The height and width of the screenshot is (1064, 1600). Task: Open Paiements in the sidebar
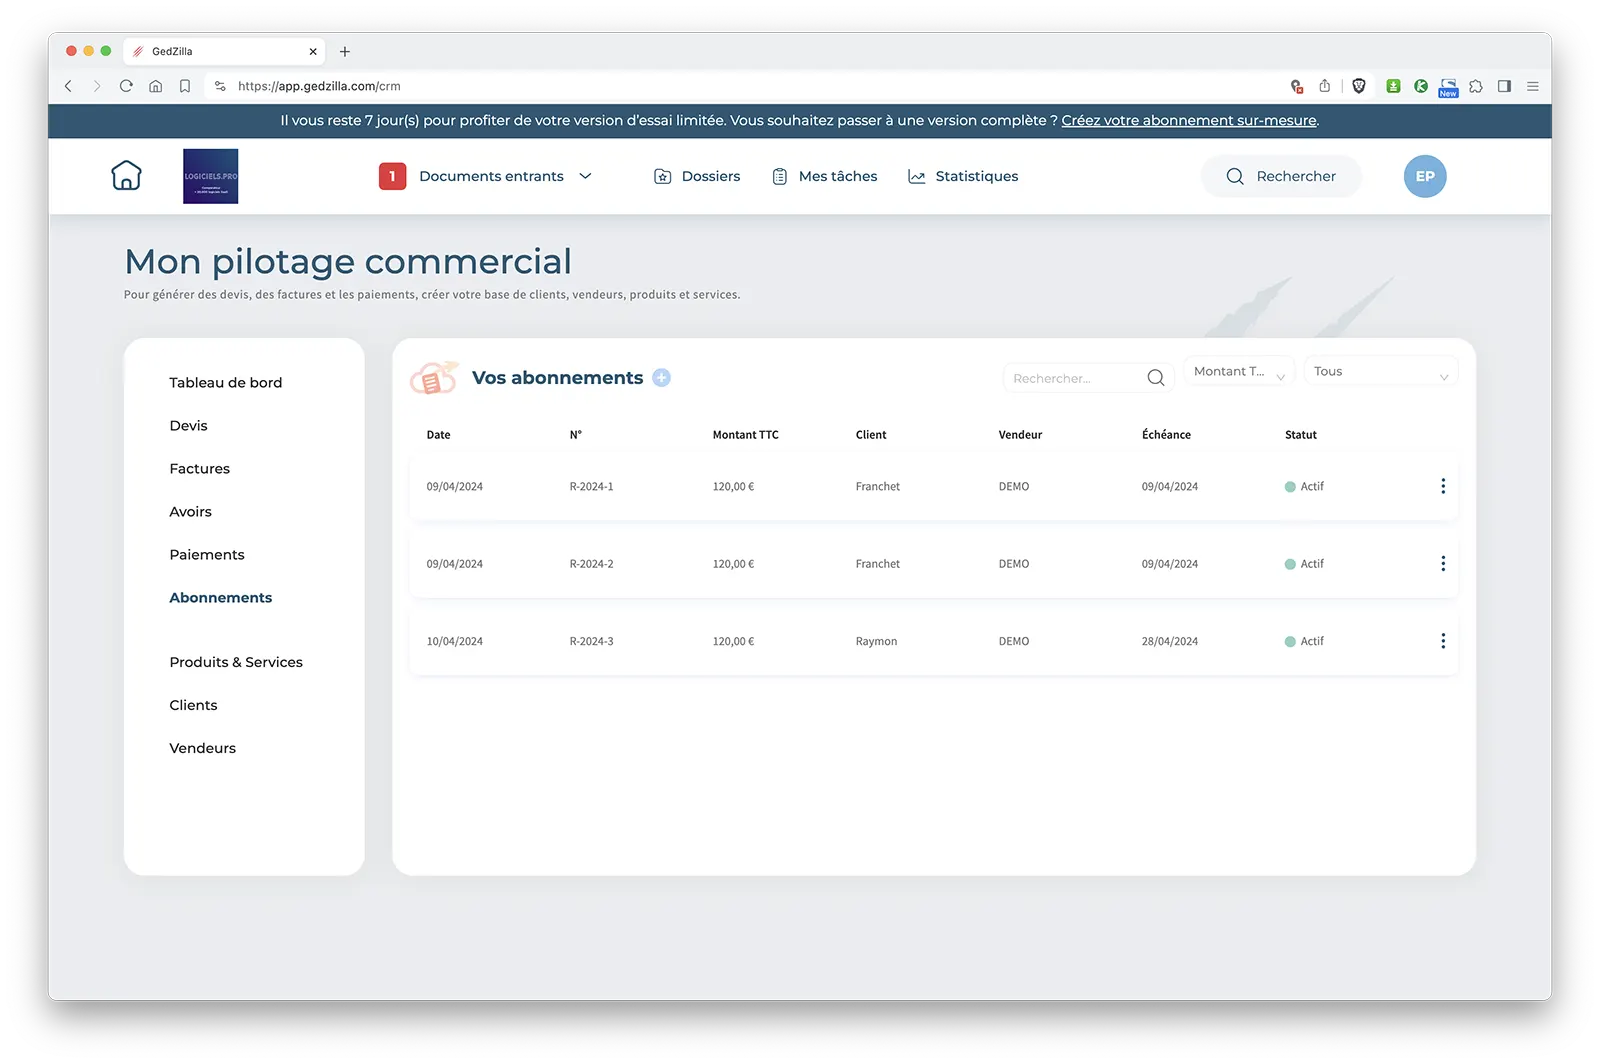207,554
